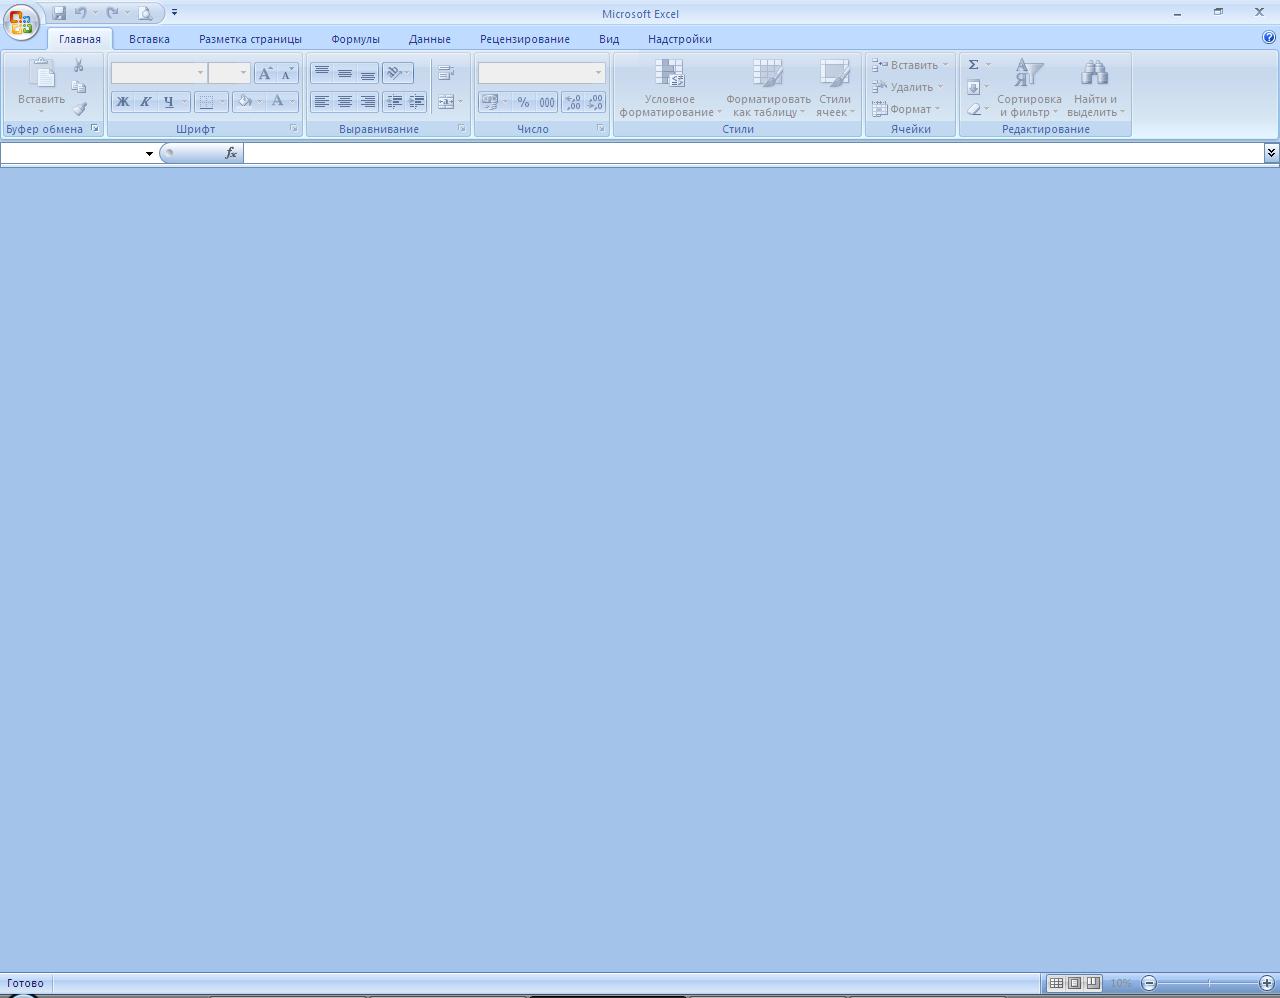This screenshot has height=998, width=1280.
Task: Toggle bold formatting with the Ж button
Action: point(123,102)
